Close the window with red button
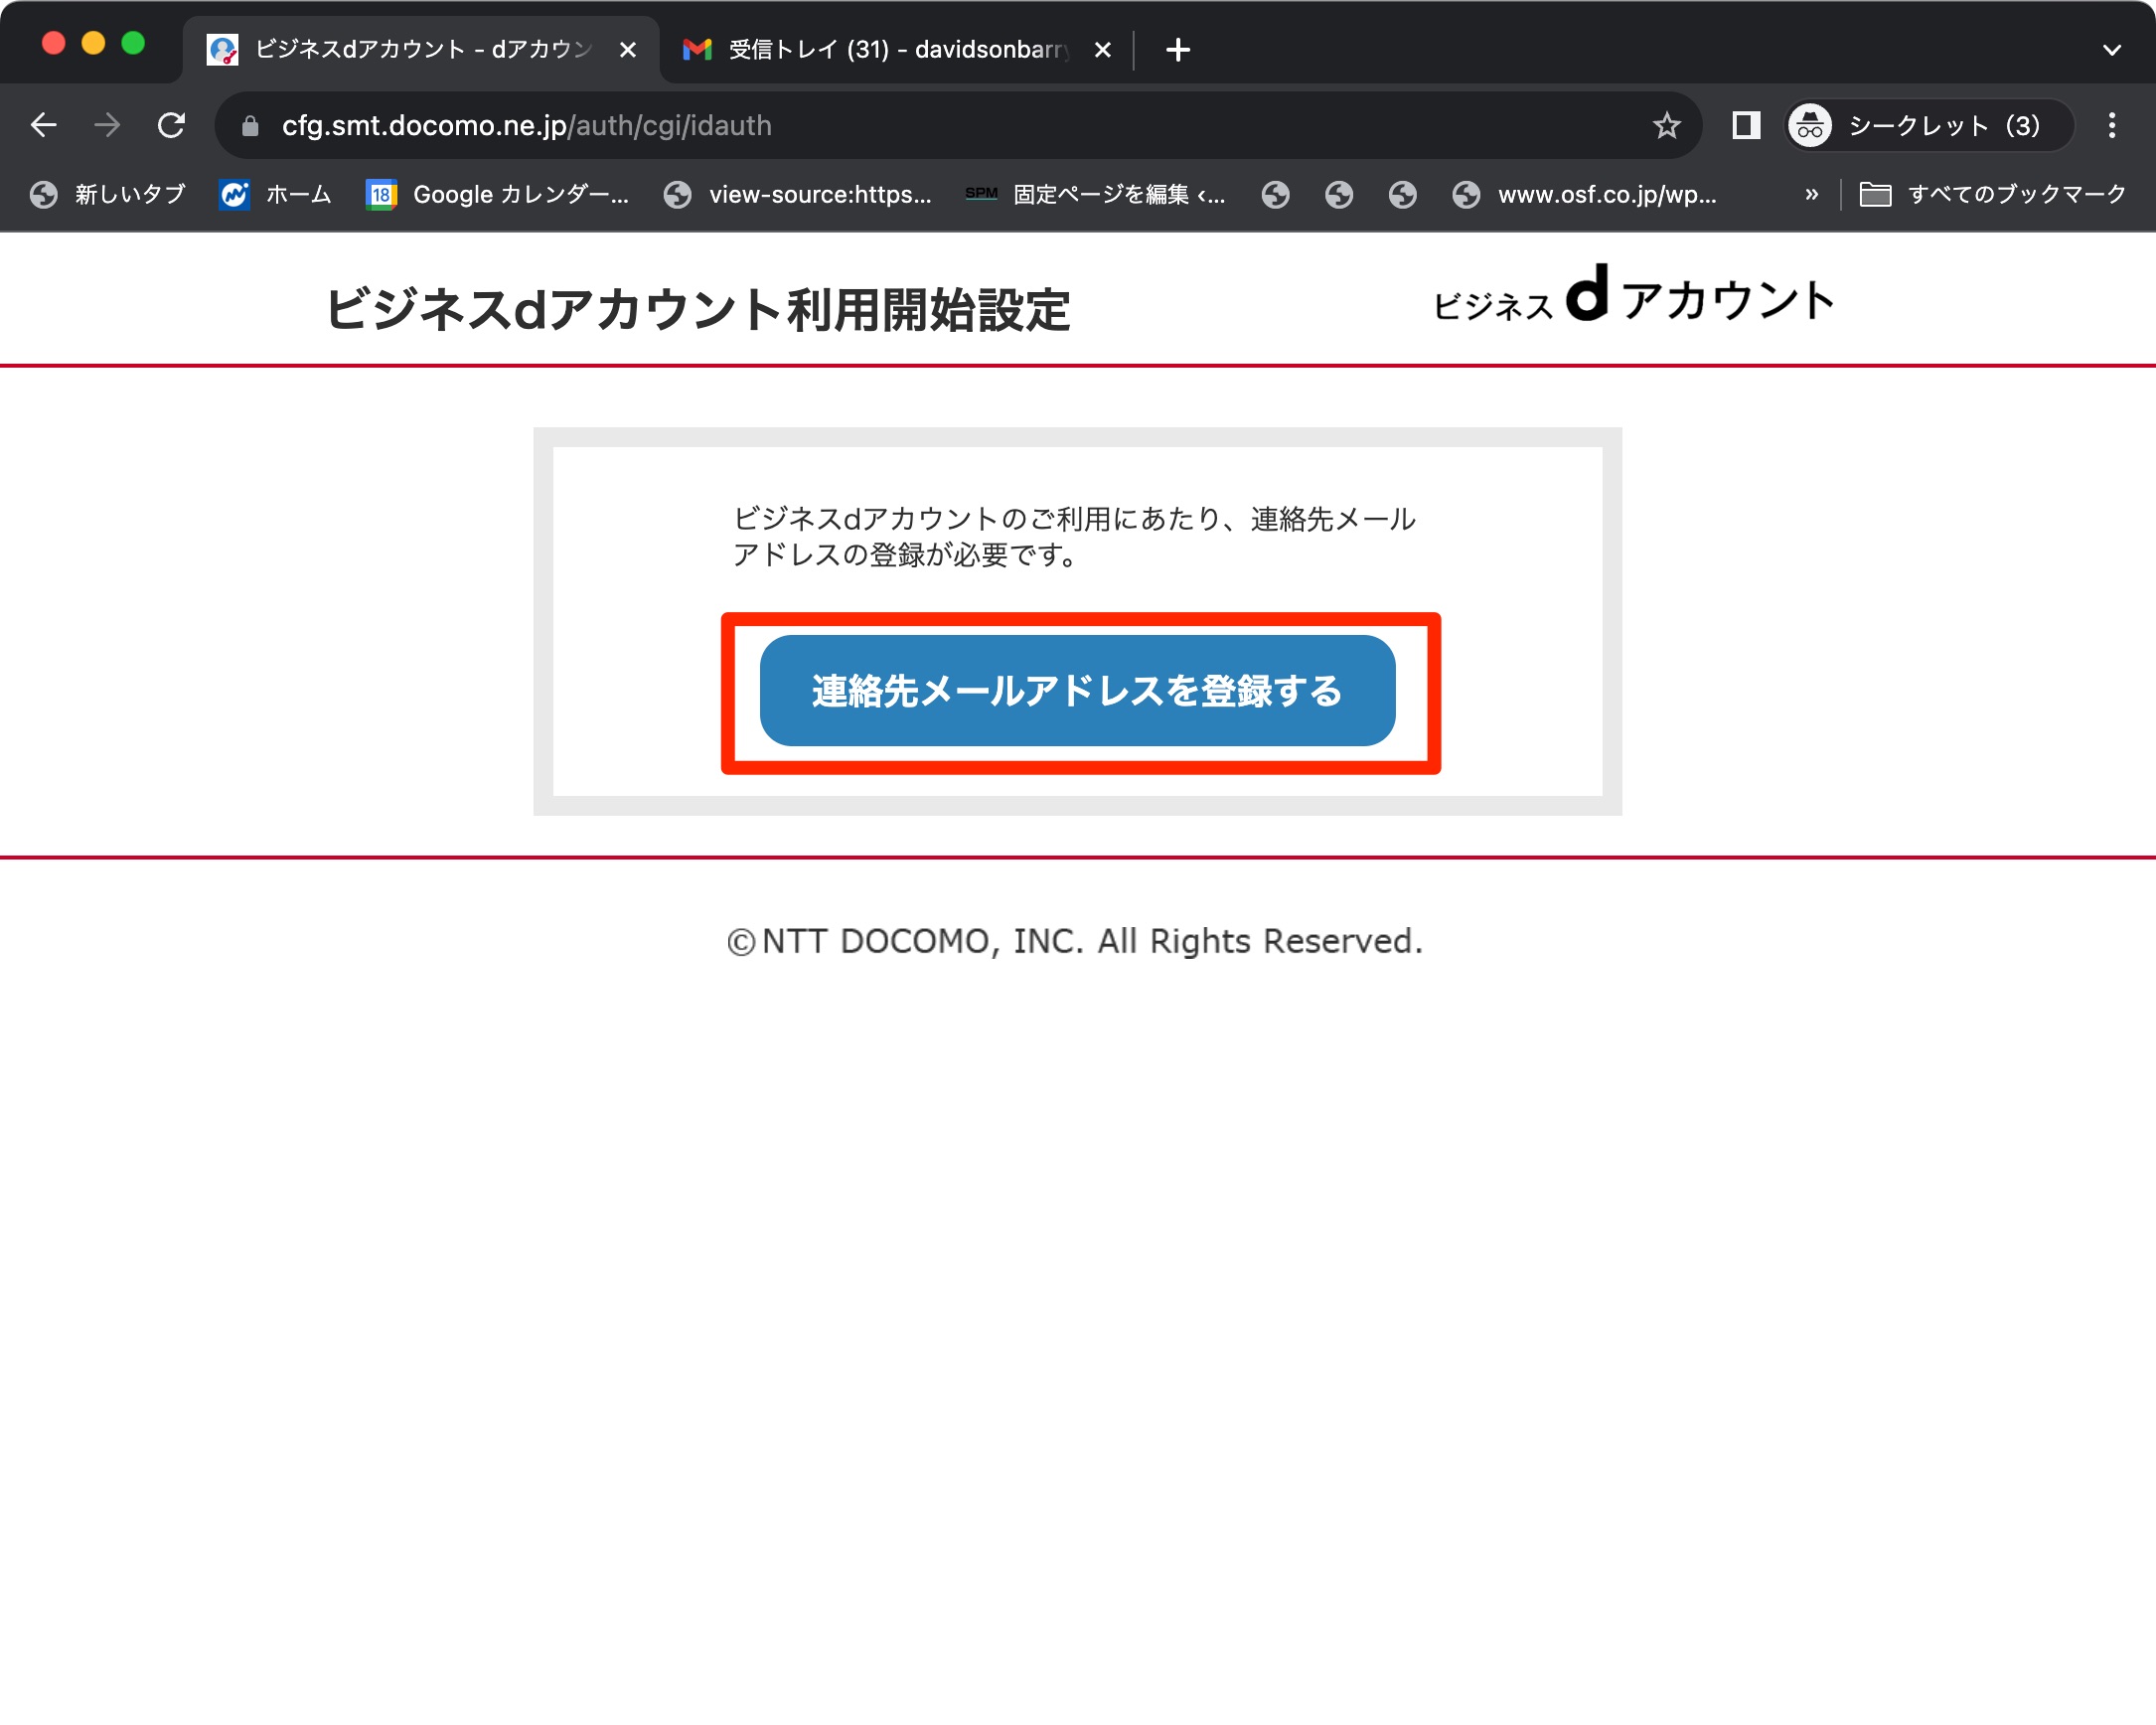The width and height of the screenshot is (2156, 1725). [x=53, y=43]
